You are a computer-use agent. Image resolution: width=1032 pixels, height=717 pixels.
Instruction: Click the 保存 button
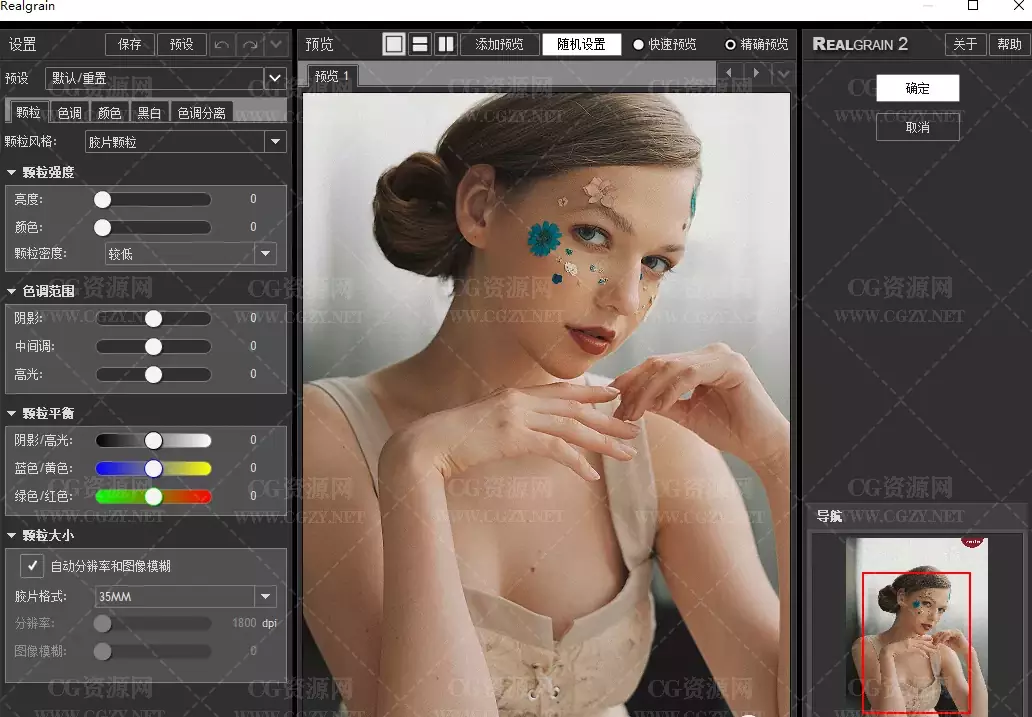(x=130, y=45)
